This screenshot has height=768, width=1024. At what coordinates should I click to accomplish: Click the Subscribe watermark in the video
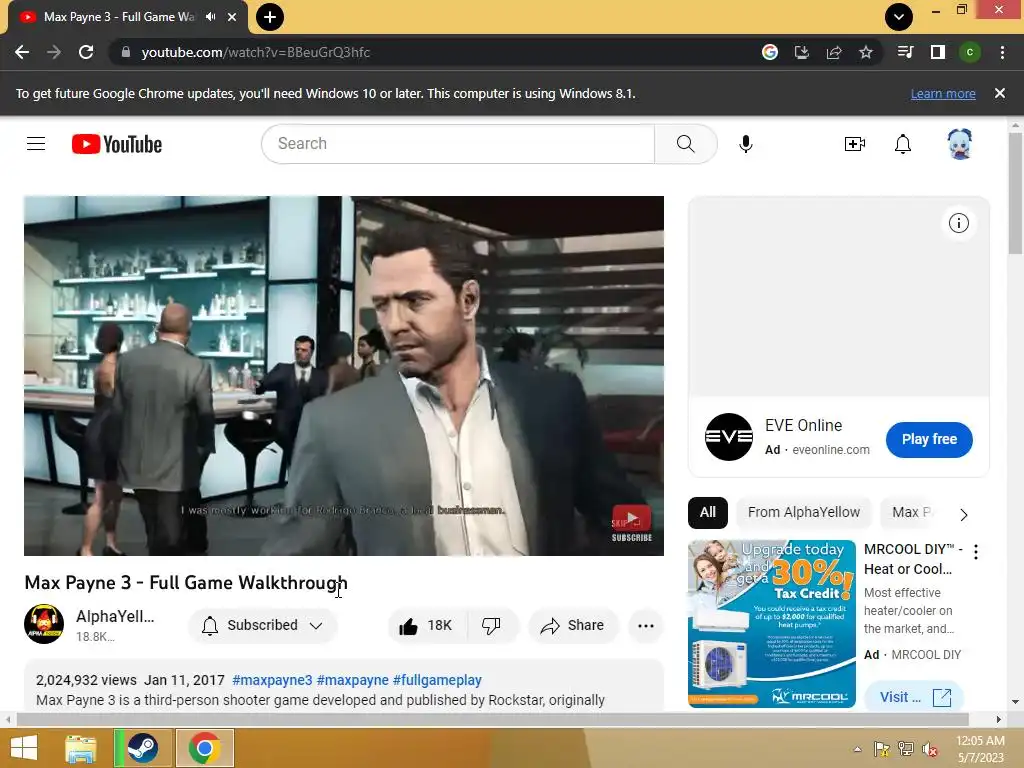[632, 523]
